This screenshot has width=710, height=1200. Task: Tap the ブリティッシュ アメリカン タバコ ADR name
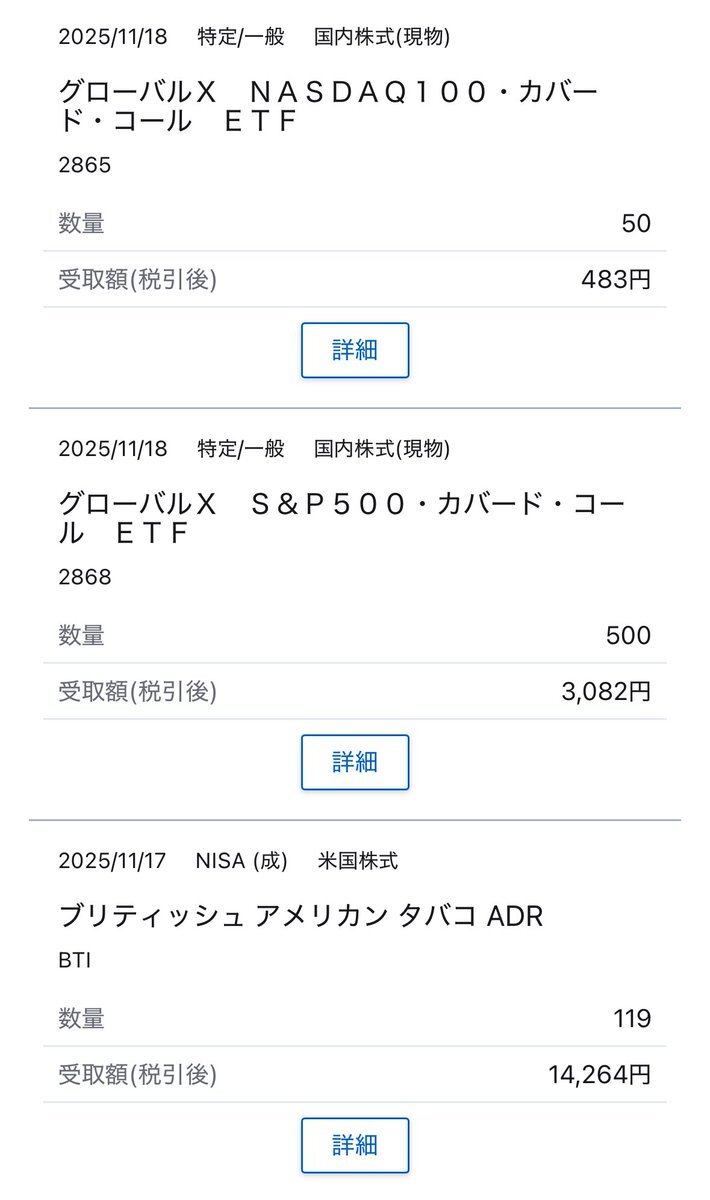(x=300, y=915)
